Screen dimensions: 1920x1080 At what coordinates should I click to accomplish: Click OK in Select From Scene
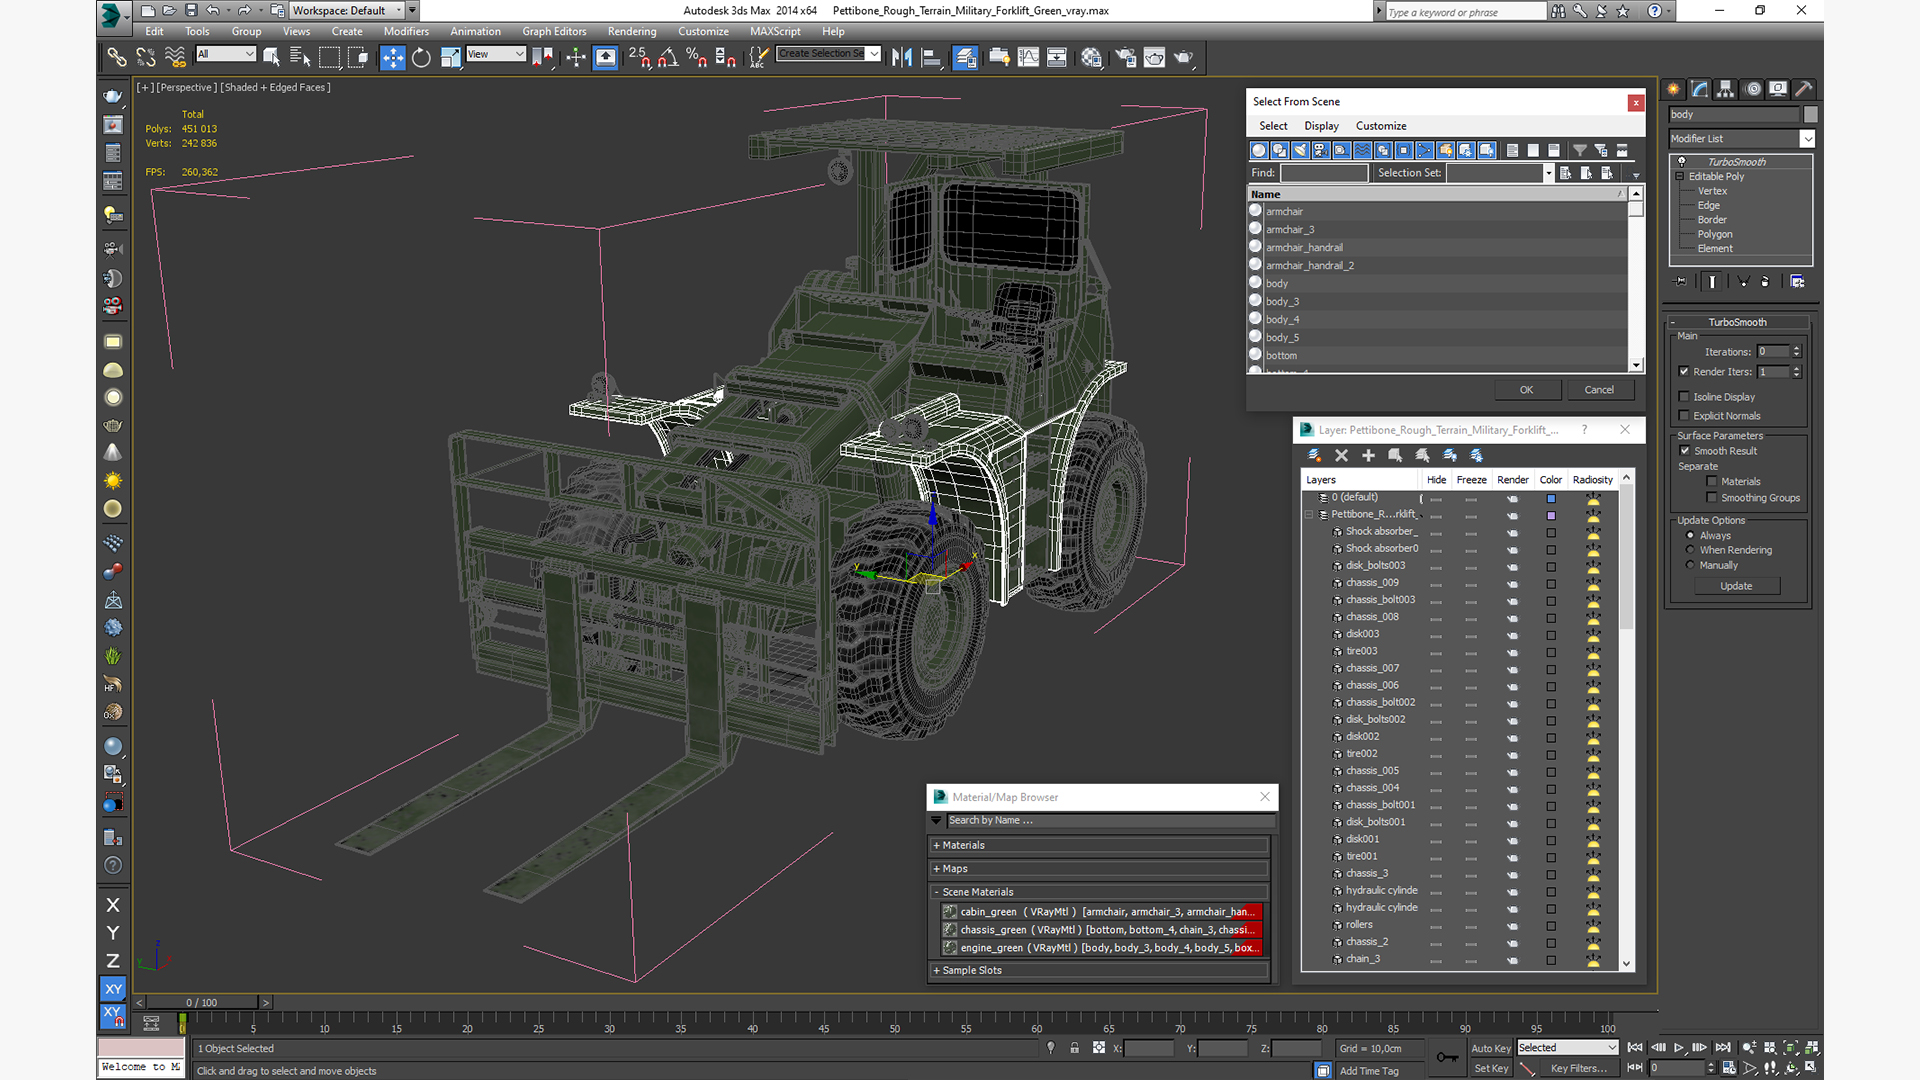point(1526,390)
